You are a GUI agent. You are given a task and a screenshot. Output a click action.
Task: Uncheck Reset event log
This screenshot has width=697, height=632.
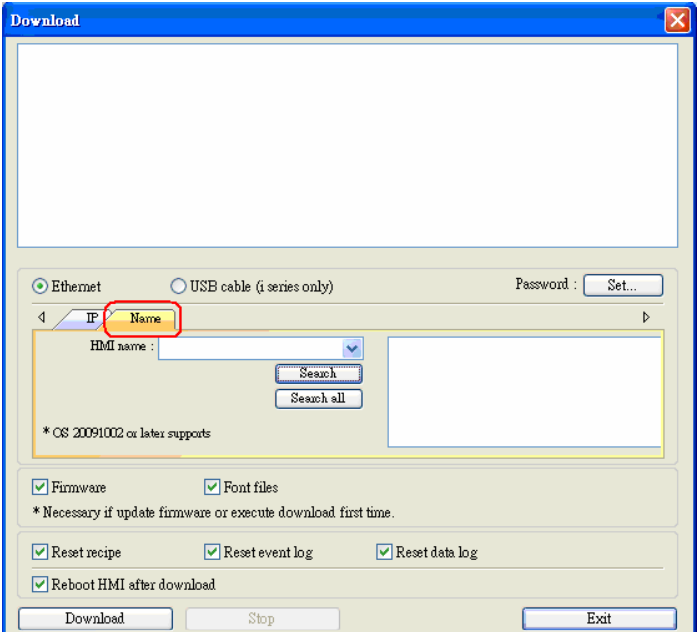[212, 552]
